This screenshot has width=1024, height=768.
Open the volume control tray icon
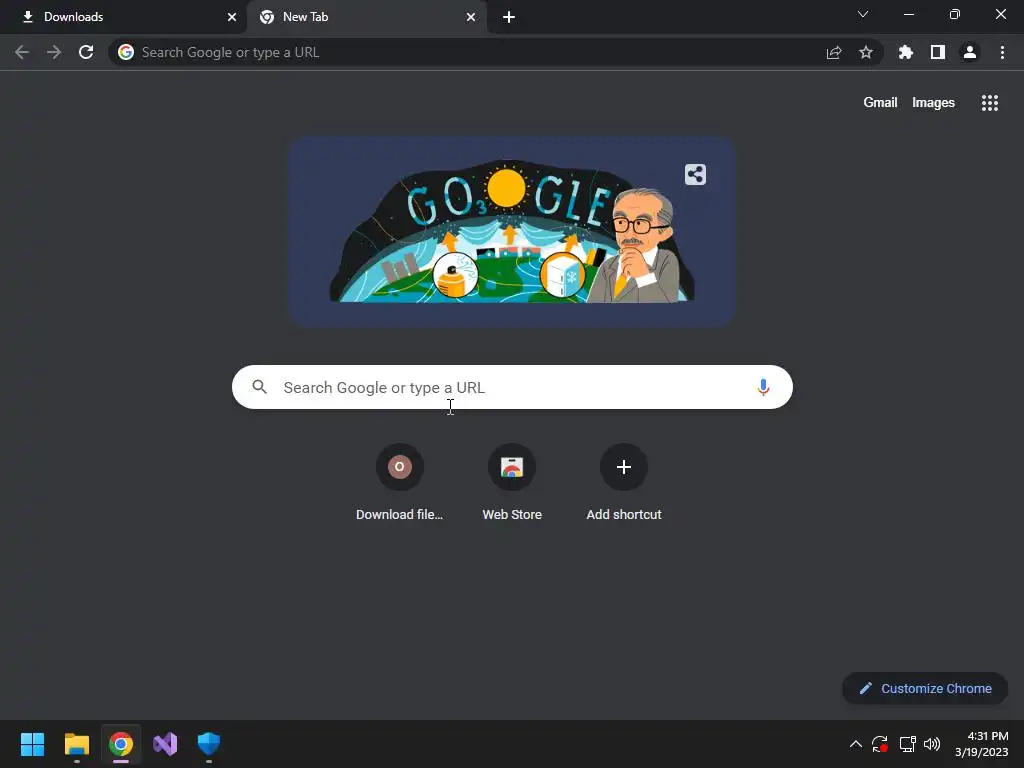(x=932, y=744)
